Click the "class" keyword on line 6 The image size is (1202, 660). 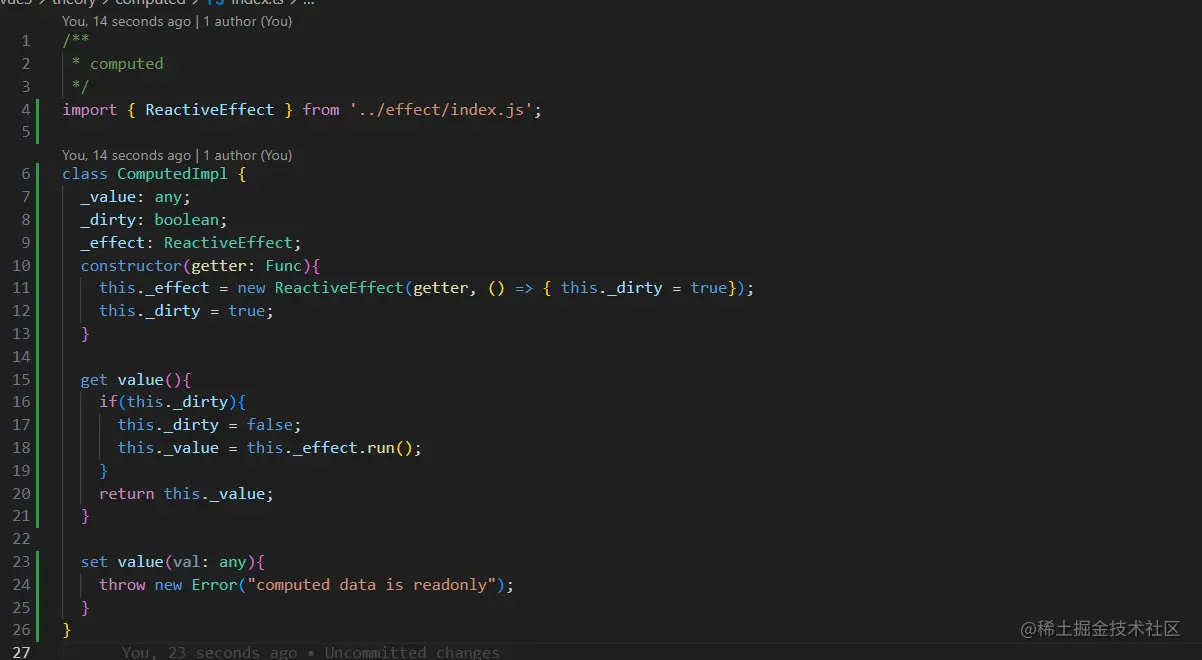[85, 174]
